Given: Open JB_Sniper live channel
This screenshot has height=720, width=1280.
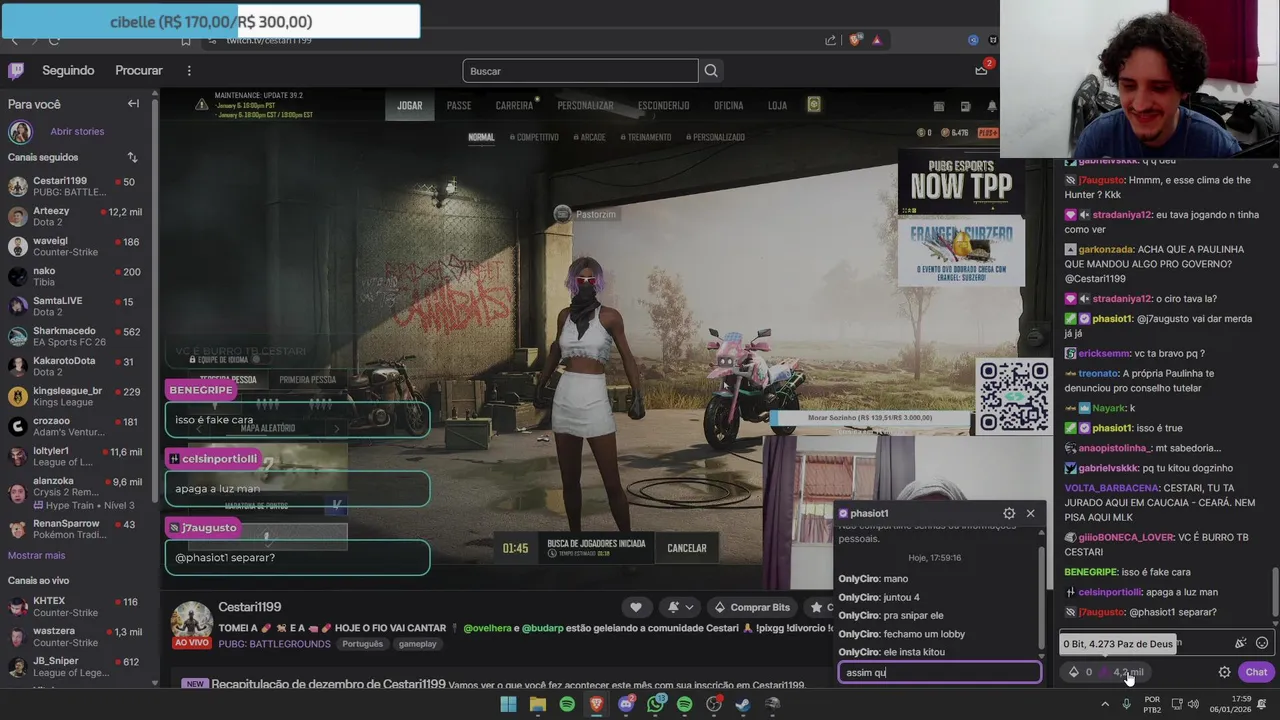Looking at the screenshot, I should click(x=77, y=666).
